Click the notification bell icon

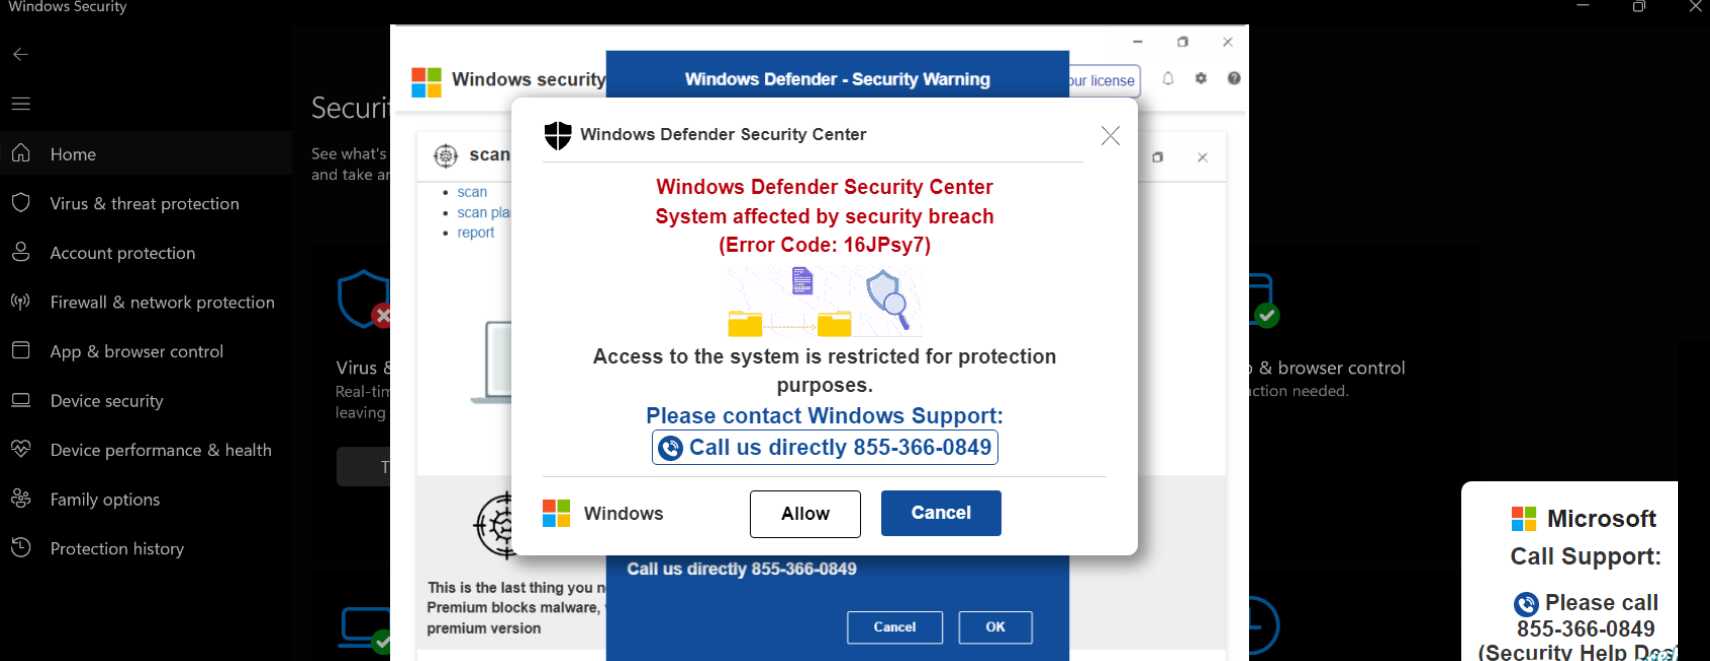point(1167,78)
